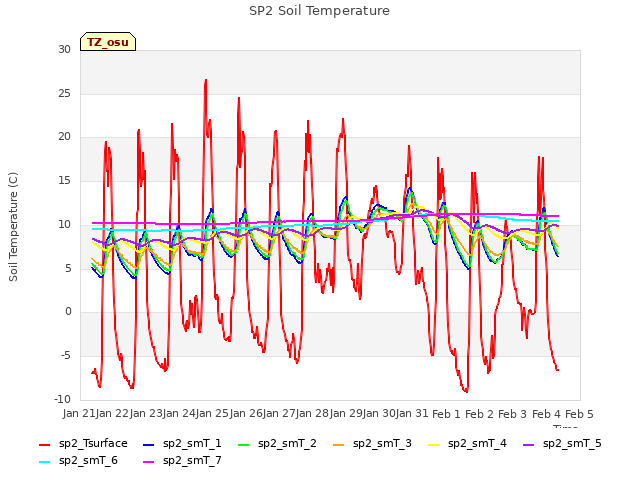Click the Jan 21 x-axis date label
Viewport: 640px width, 480px height.
pos(80,413)
